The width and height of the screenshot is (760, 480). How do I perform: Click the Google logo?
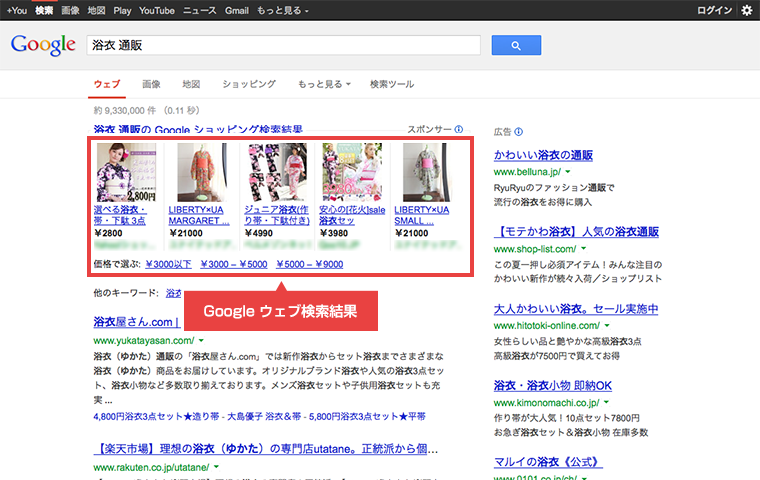[x=43, y=45]
